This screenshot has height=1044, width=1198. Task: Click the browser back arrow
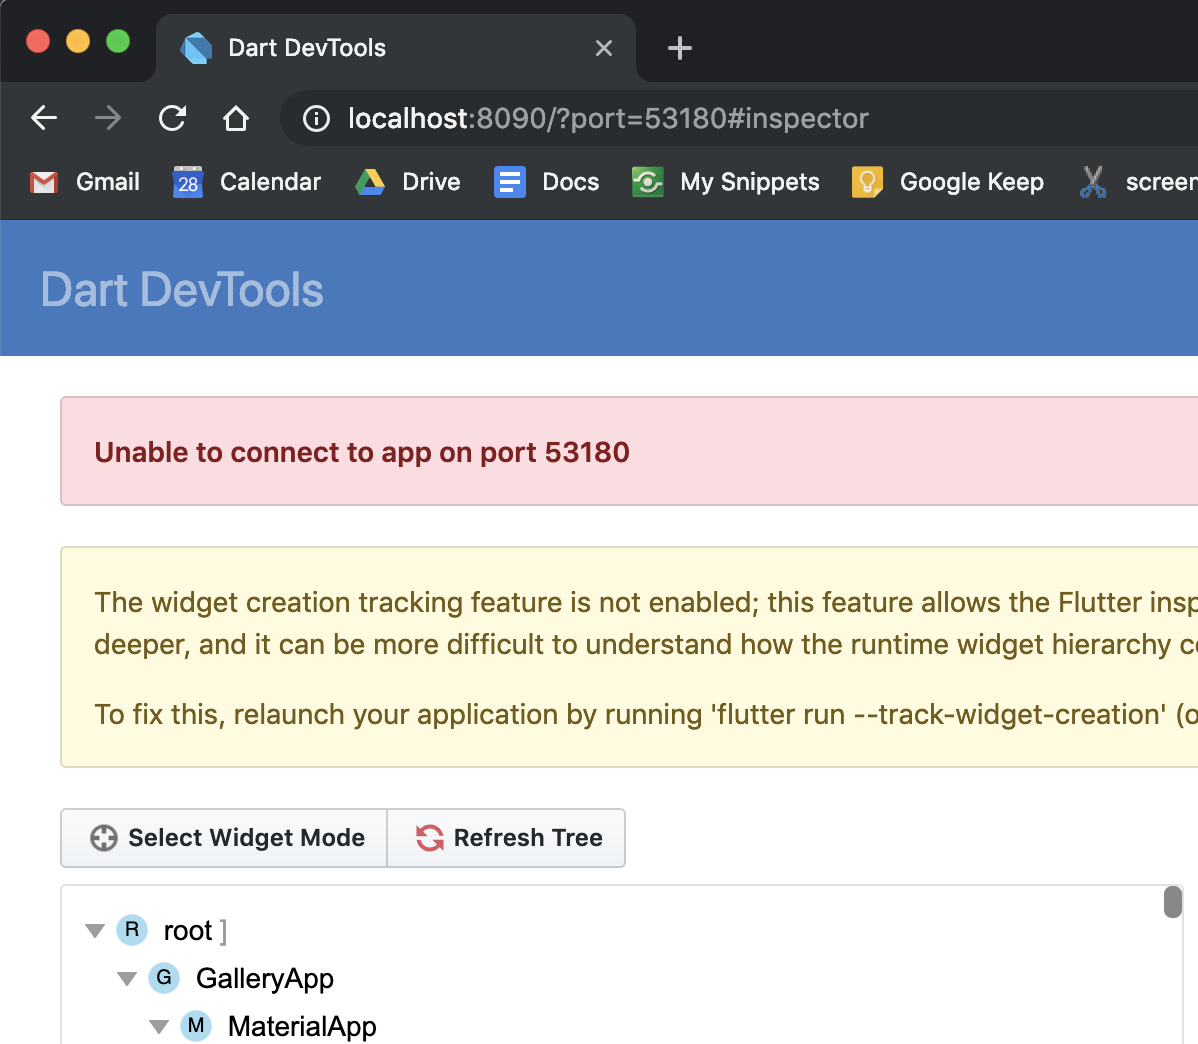pos(44,118)
